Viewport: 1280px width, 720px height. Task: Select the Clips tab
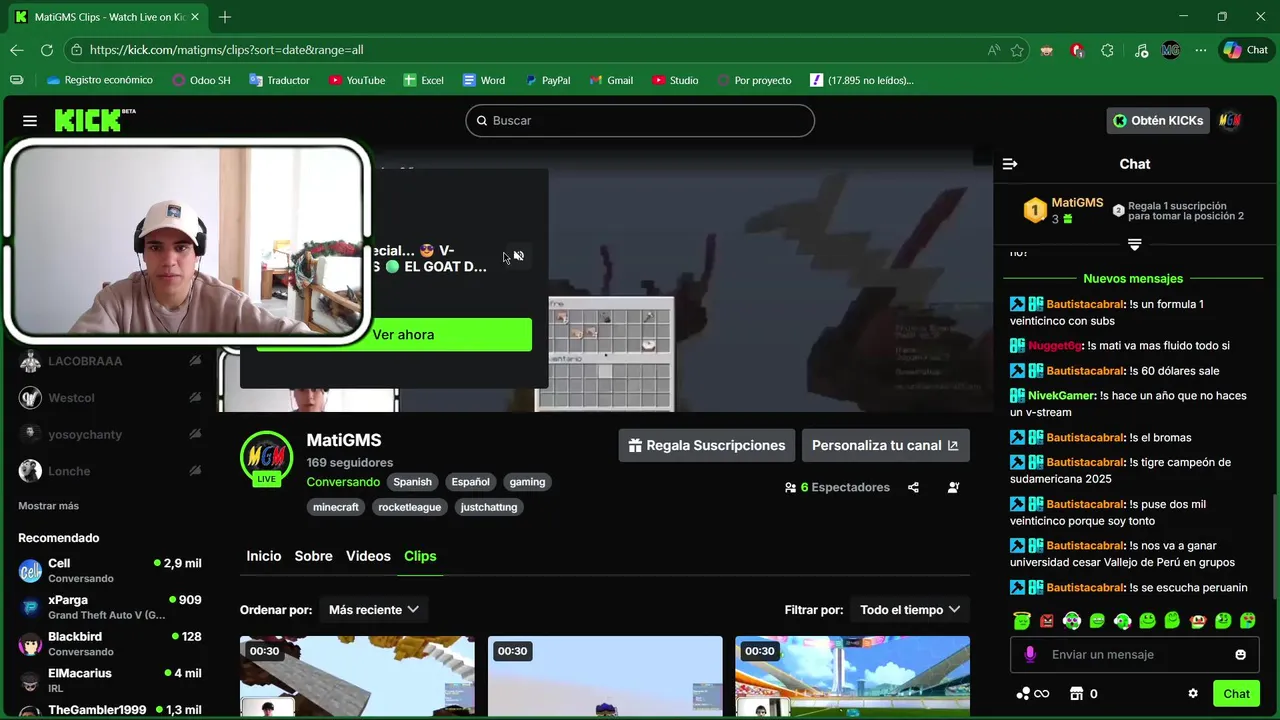pyautogui.click(x=420, y=556)
